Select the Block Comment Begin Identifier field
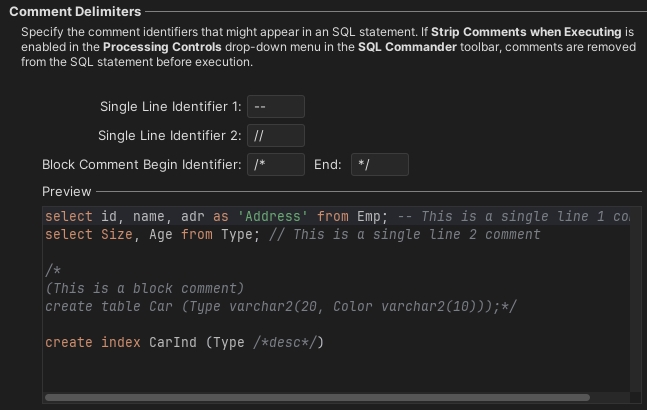The image size is (647, 410). 275,165
